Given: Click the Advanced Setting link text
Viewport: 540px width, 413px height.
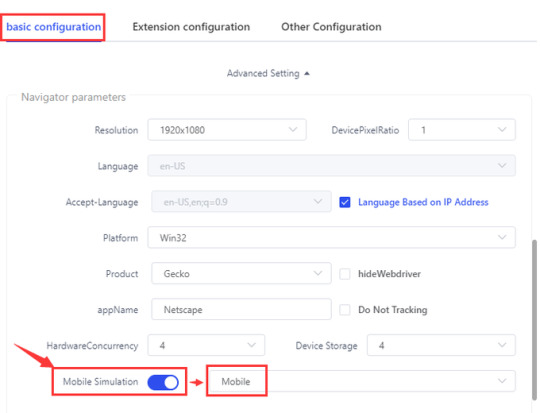Looking at the screenshot, I should [263, 73].
